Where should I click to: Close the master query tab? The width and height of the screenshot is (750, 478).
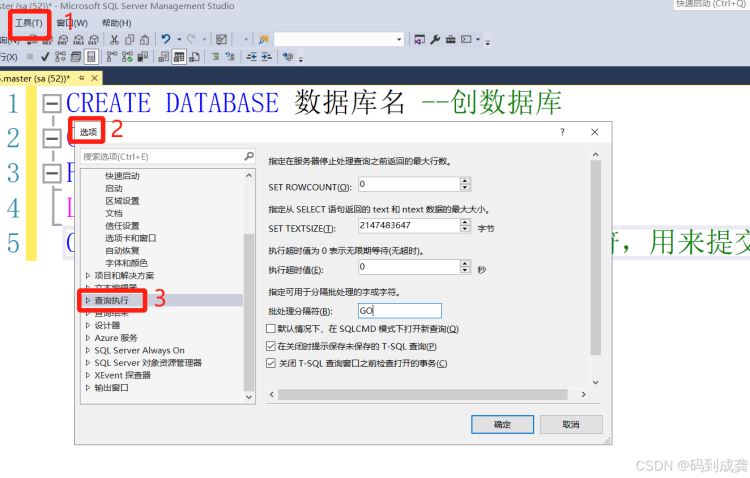point(95,78)
